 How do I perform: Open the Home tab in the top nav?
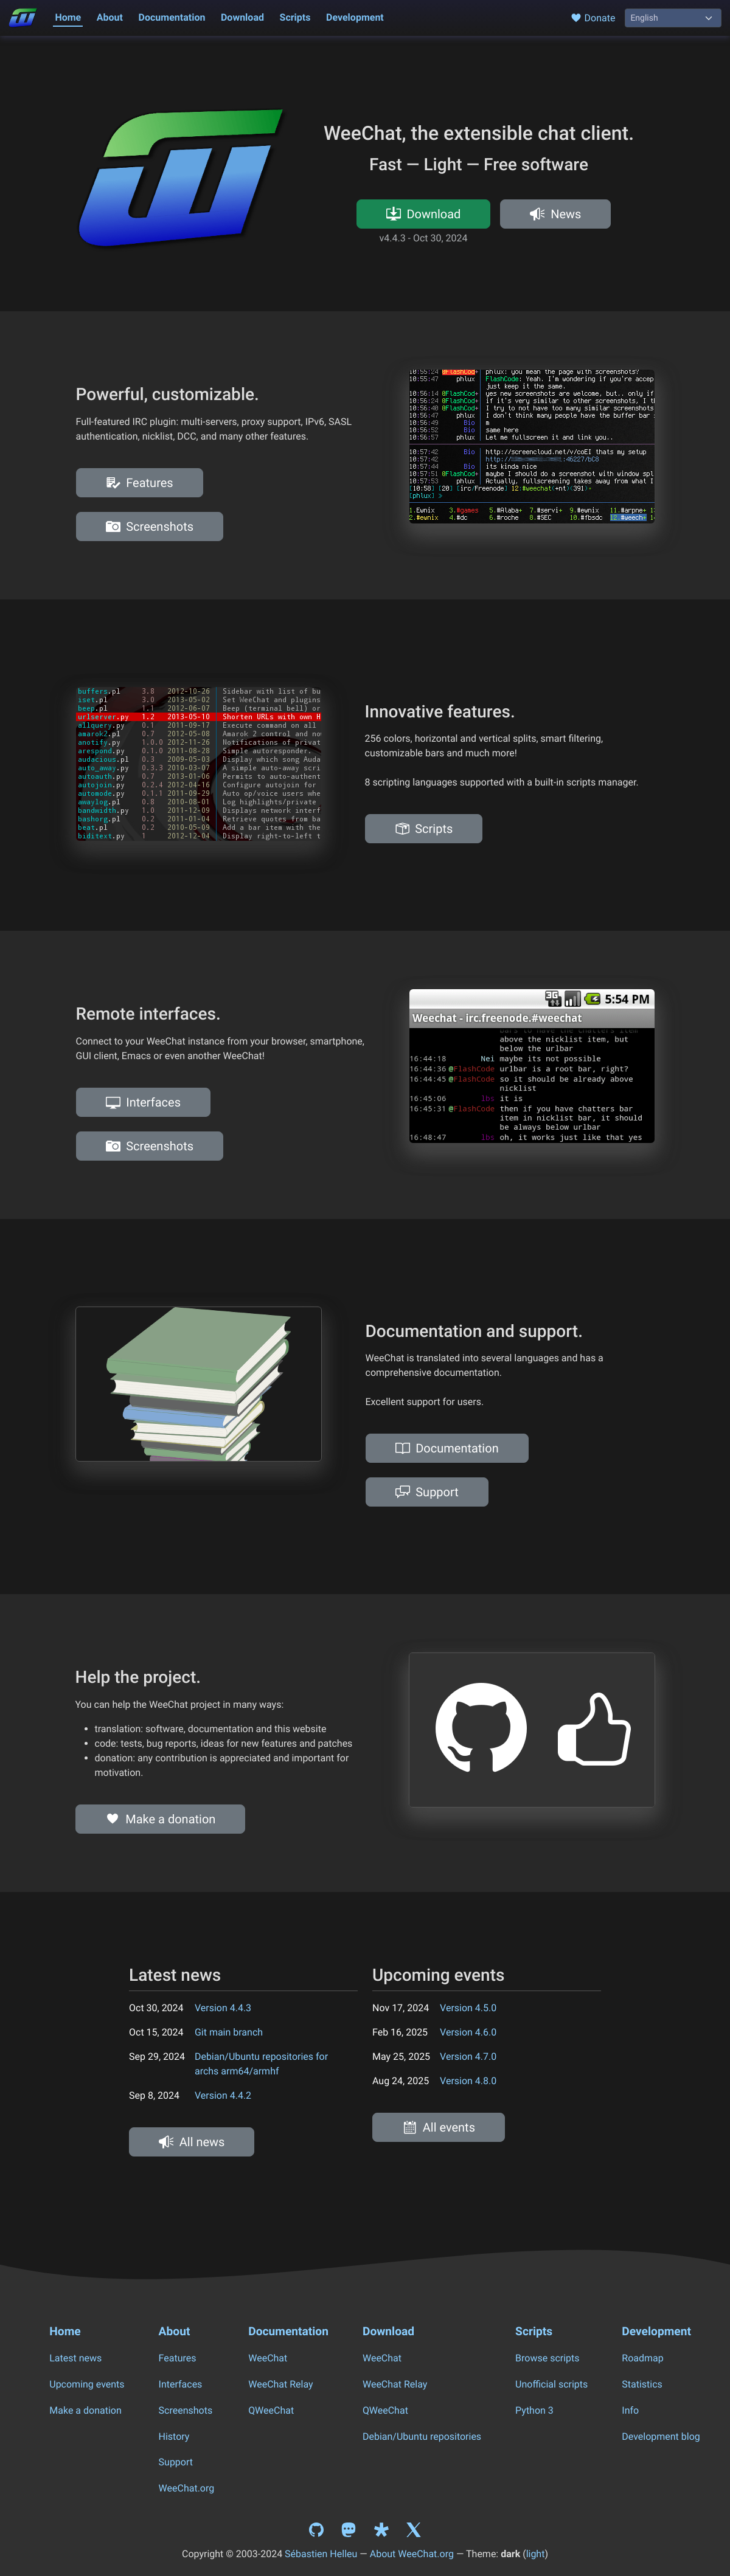coord(68,17)
